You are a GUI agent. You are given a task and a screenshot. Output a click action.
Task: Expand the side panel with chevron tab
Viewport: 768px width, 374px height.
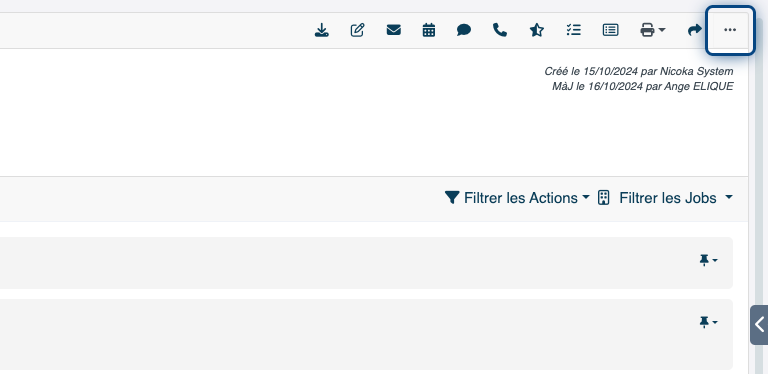(x=759, y=325)
